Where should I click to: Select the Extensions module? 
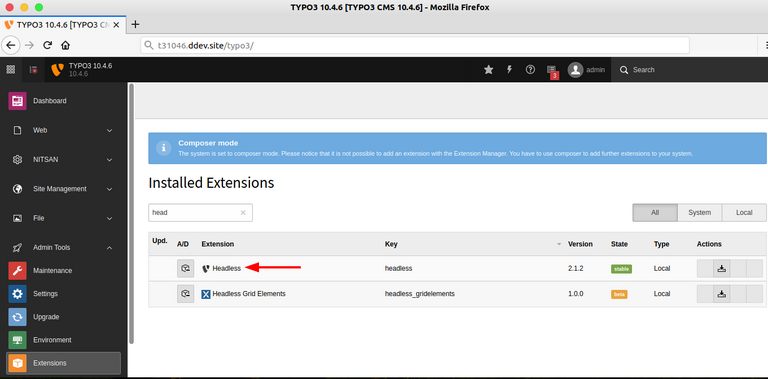64,363
